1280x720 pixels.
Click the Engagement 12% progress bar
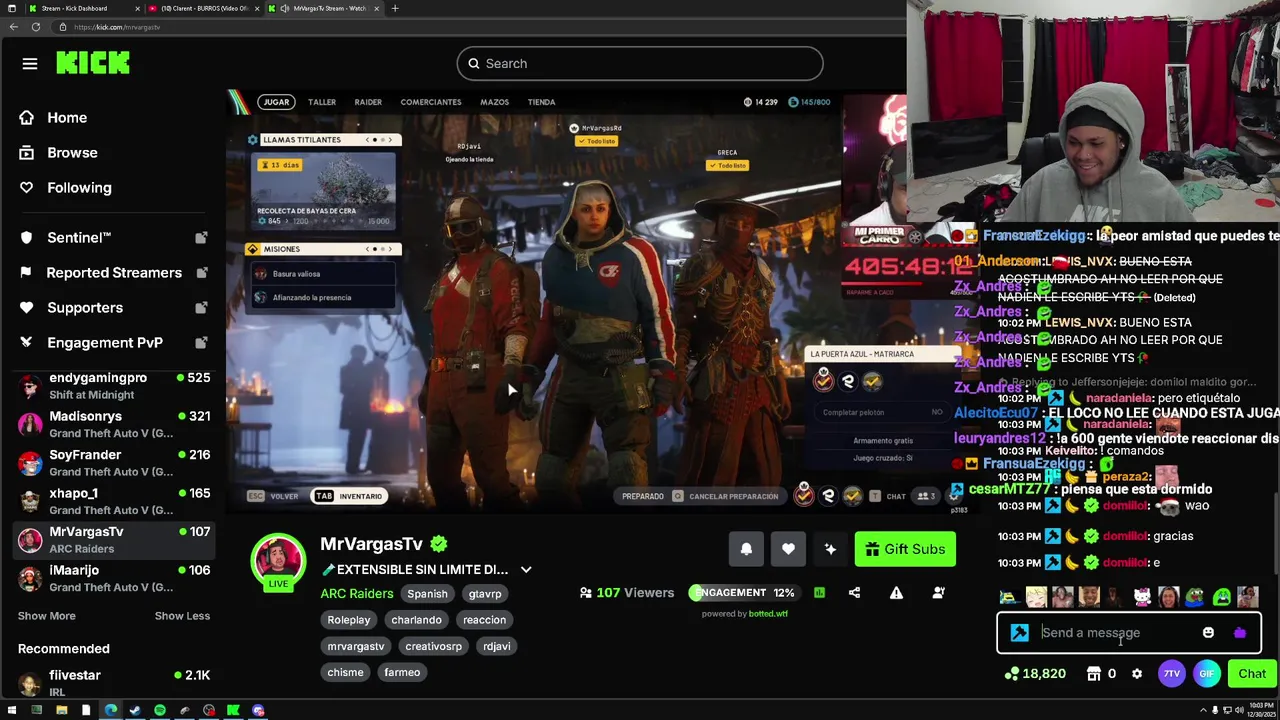746,593
